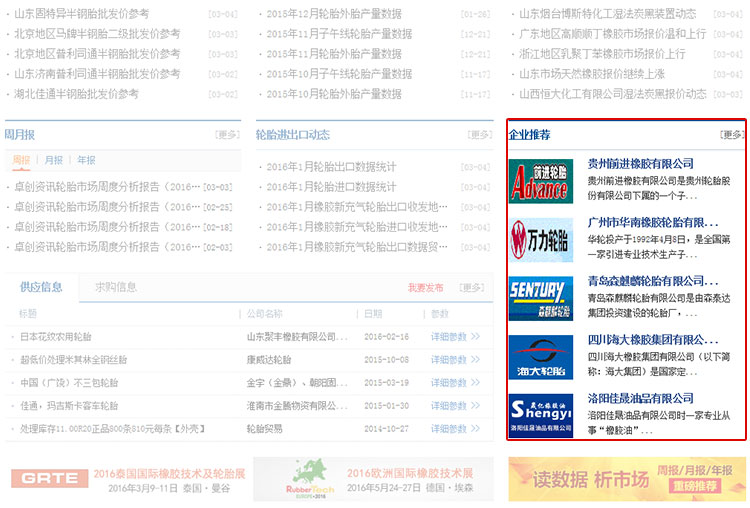Open the 年报 tab
This screenshot has height=508, width=750.
tap(87, 160)
